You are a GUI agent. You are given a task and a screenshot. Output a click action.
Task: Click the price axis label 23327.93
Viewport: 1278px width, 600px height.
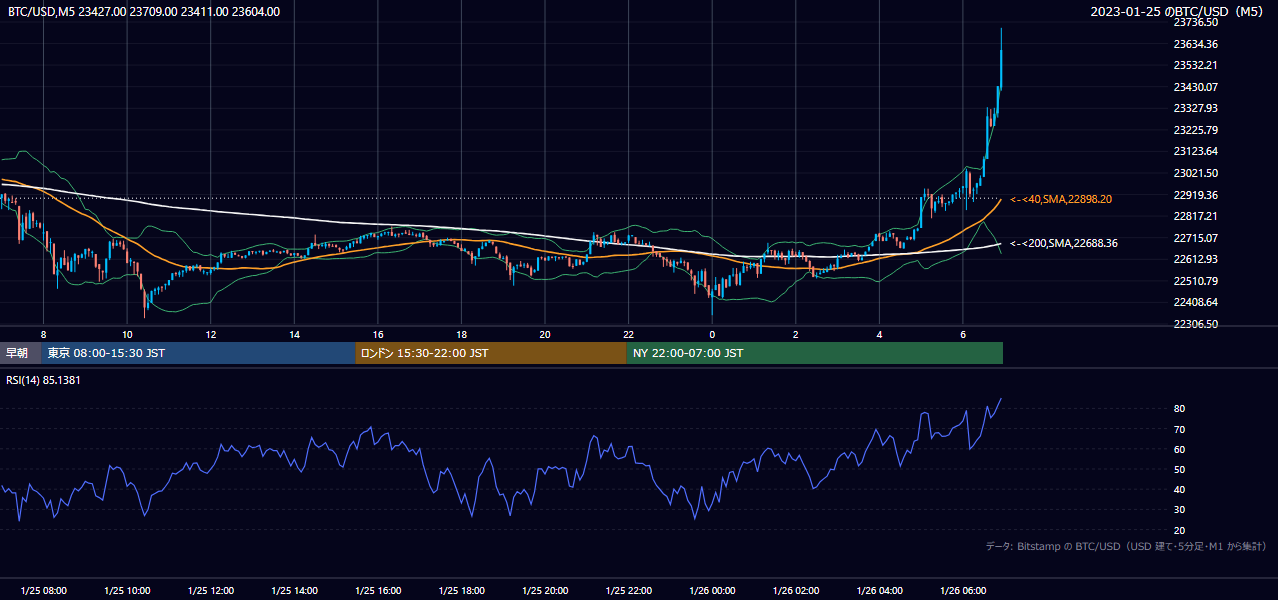1195,108
